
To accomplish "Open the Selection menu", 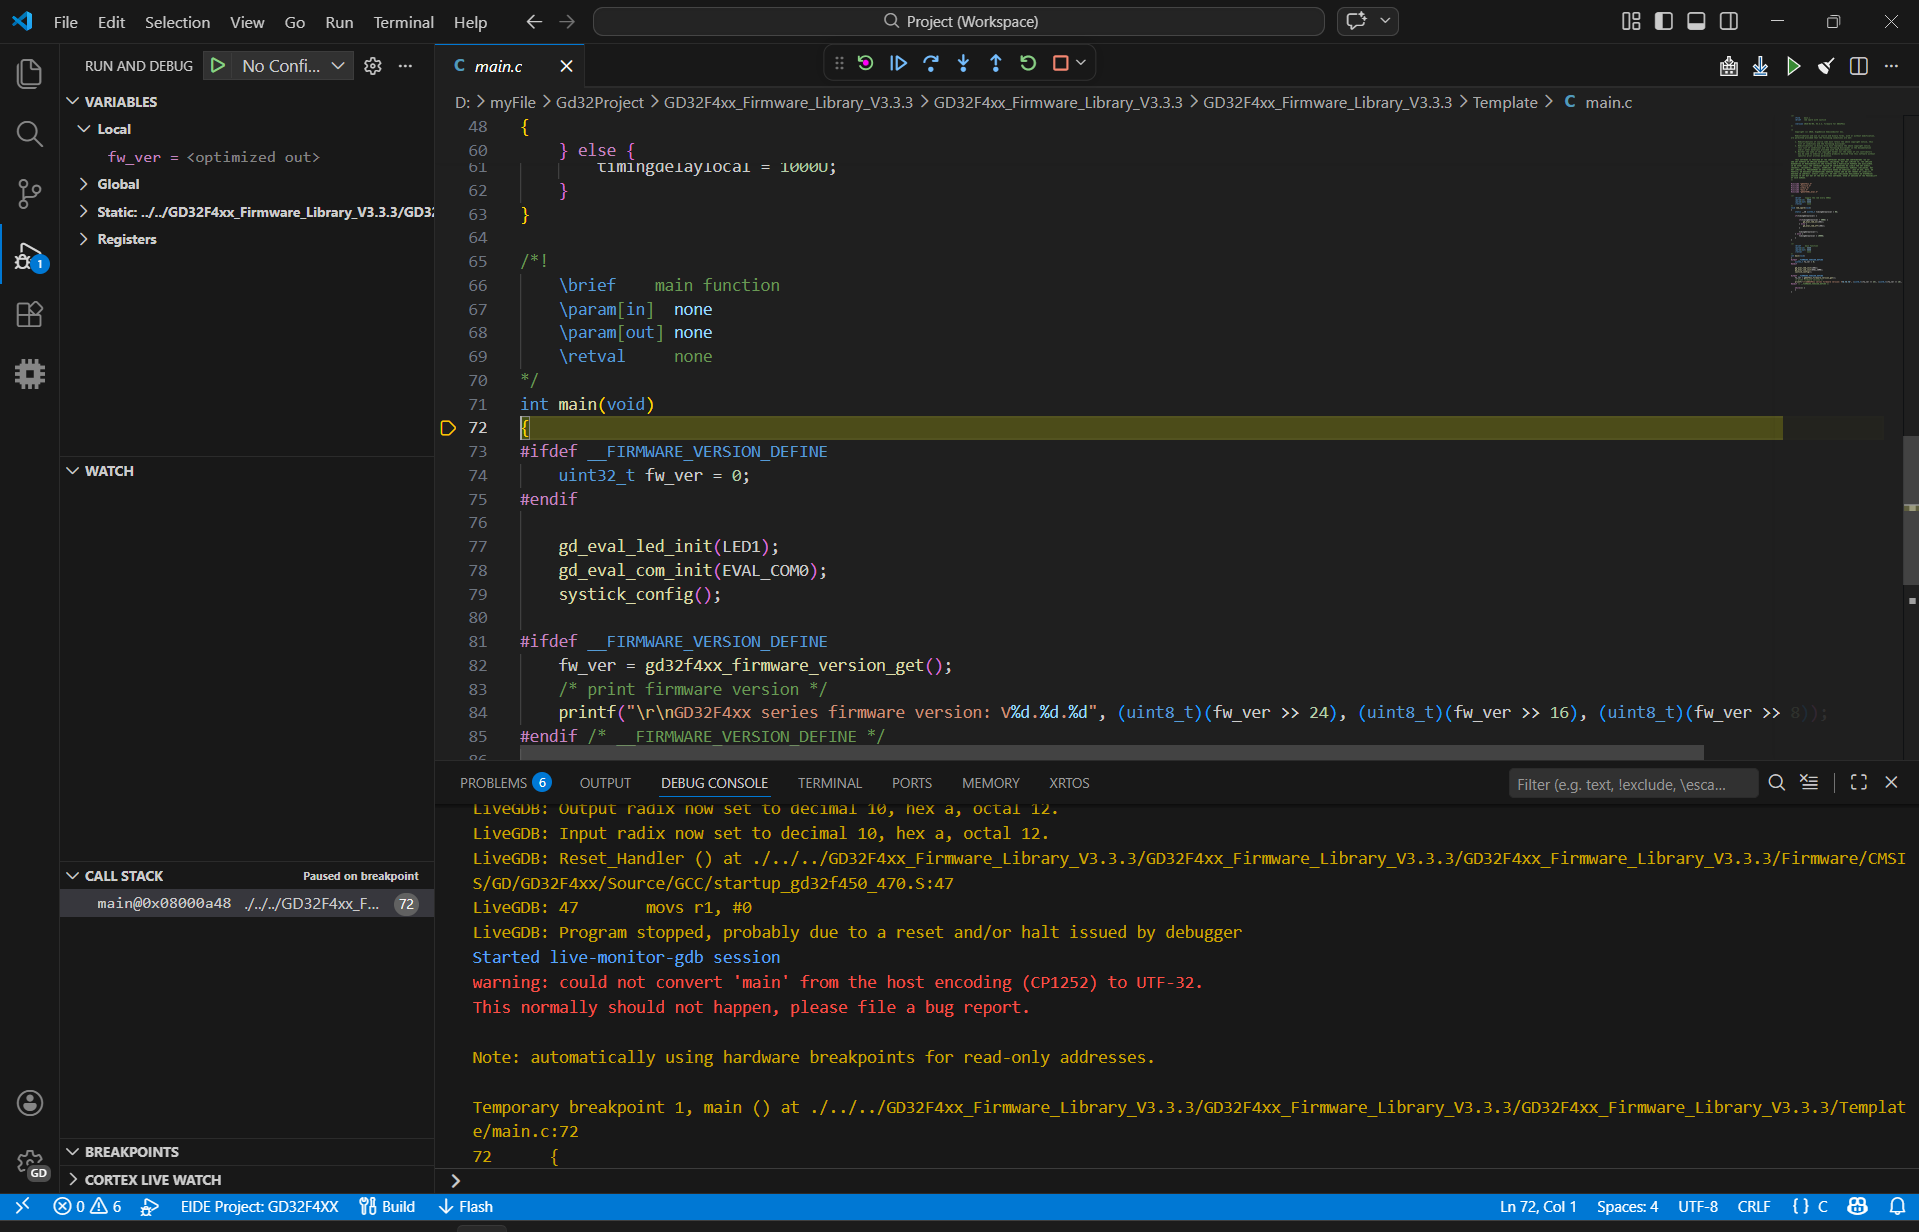I will 177,21.
